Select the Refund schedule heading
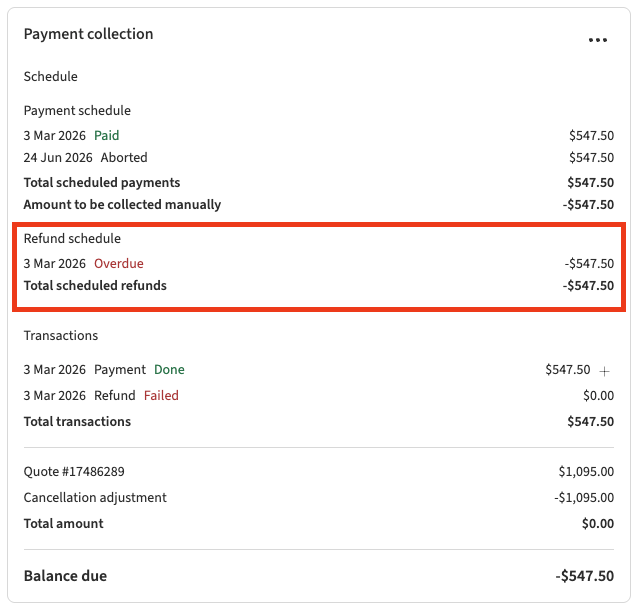Image resolution: width=639 pixels, height=611 pixels. tap(72, 239)
